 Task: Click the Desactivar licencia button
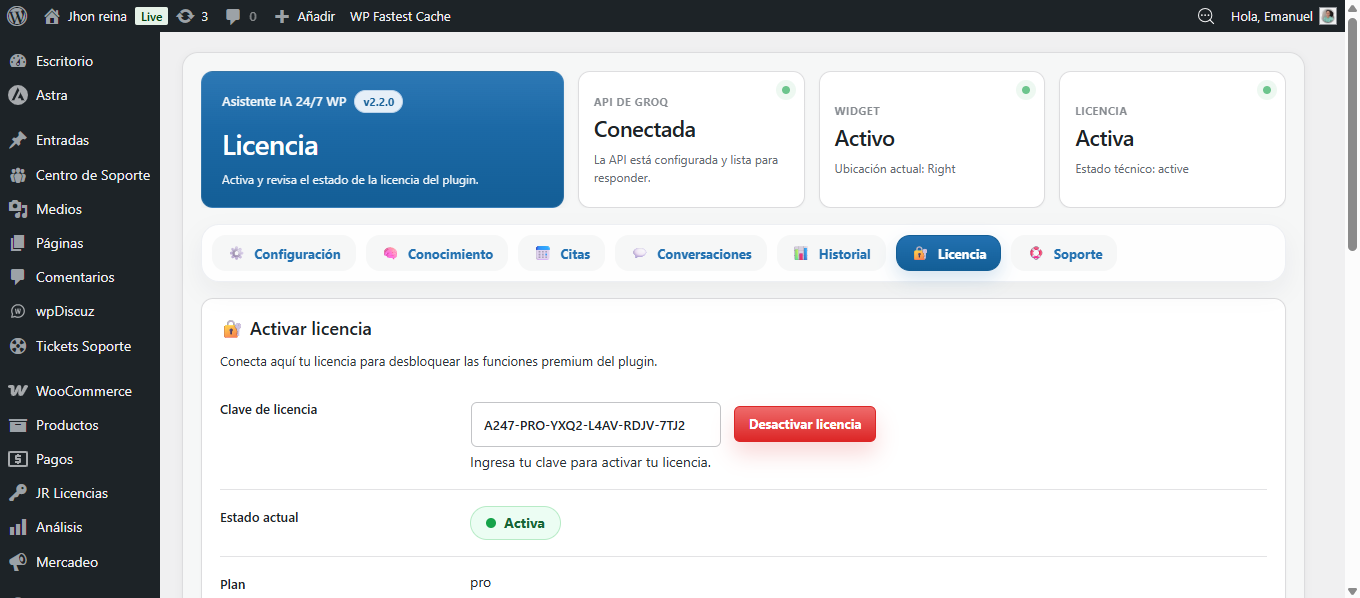805,424
